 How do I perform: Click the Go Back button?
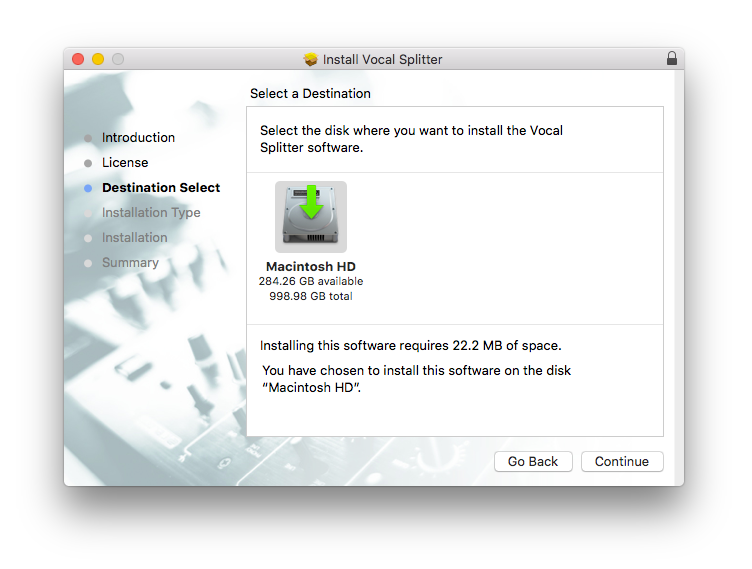(533, 461)
